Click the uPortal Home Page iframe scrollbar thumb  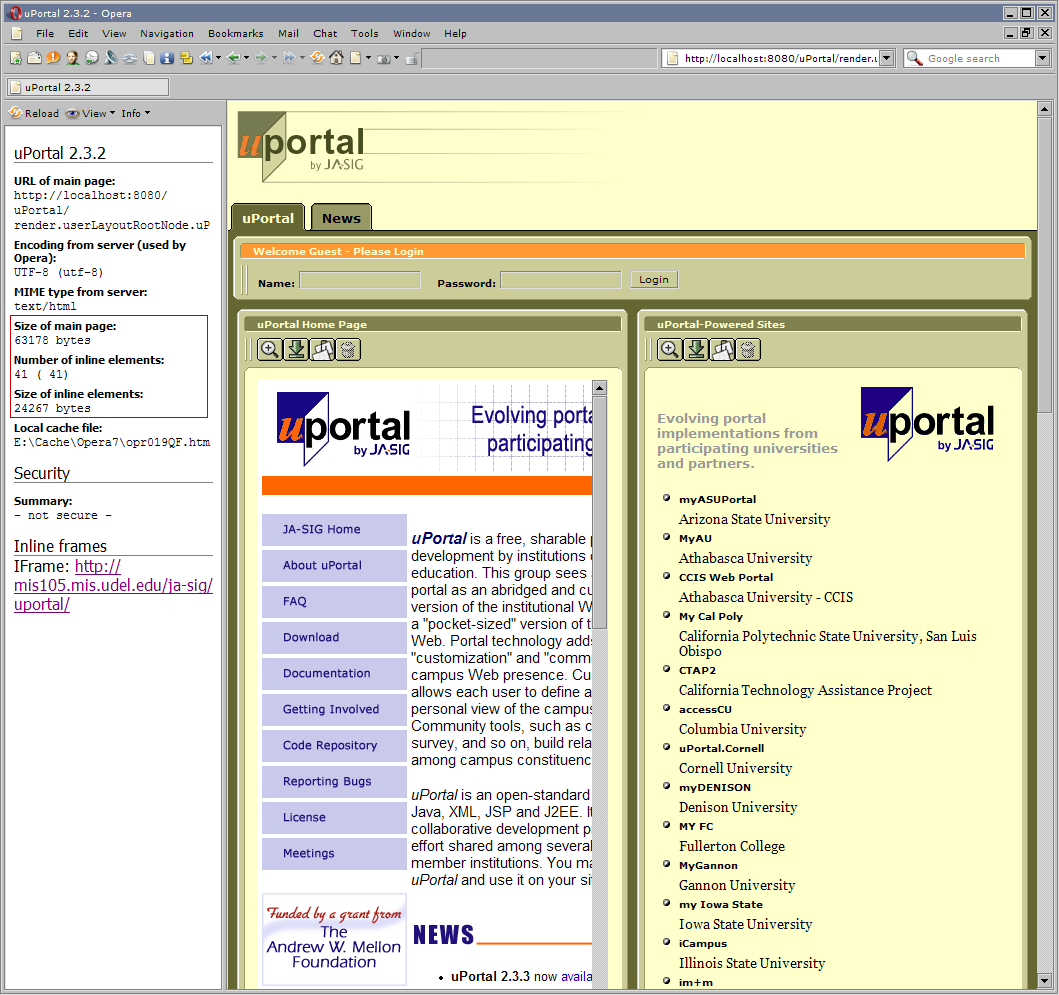[599, 513]
